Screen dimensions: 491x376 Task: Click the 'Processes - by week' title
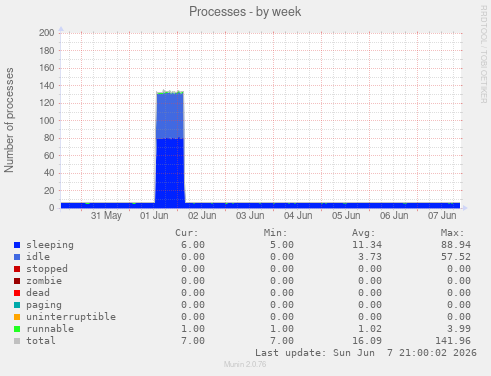245,12
